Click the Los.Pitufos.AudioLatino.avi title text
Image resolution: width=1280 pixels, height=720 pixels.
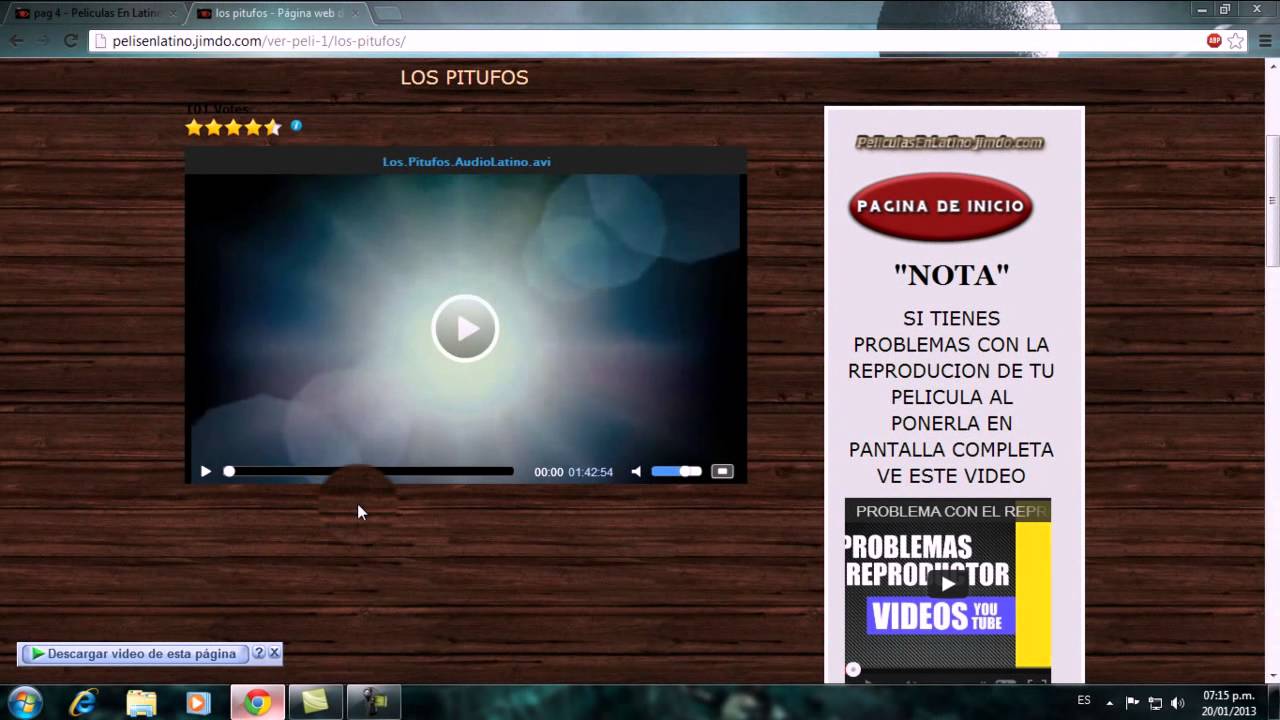466,162
